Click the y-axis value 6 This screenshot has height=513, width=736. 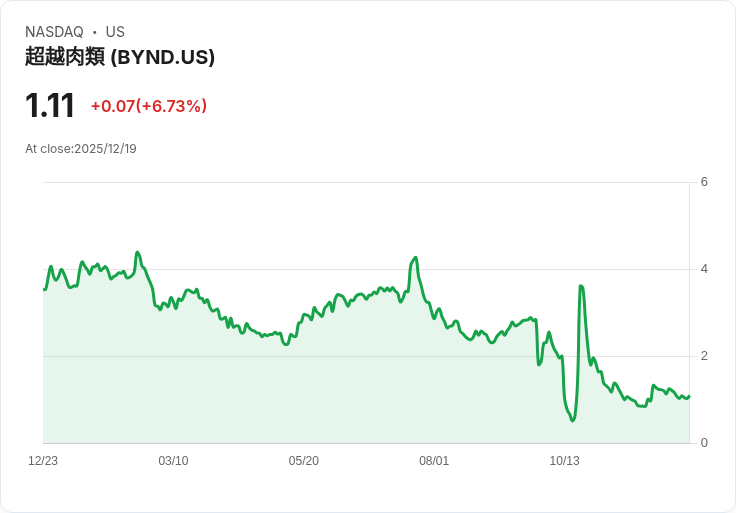(704, 182)
